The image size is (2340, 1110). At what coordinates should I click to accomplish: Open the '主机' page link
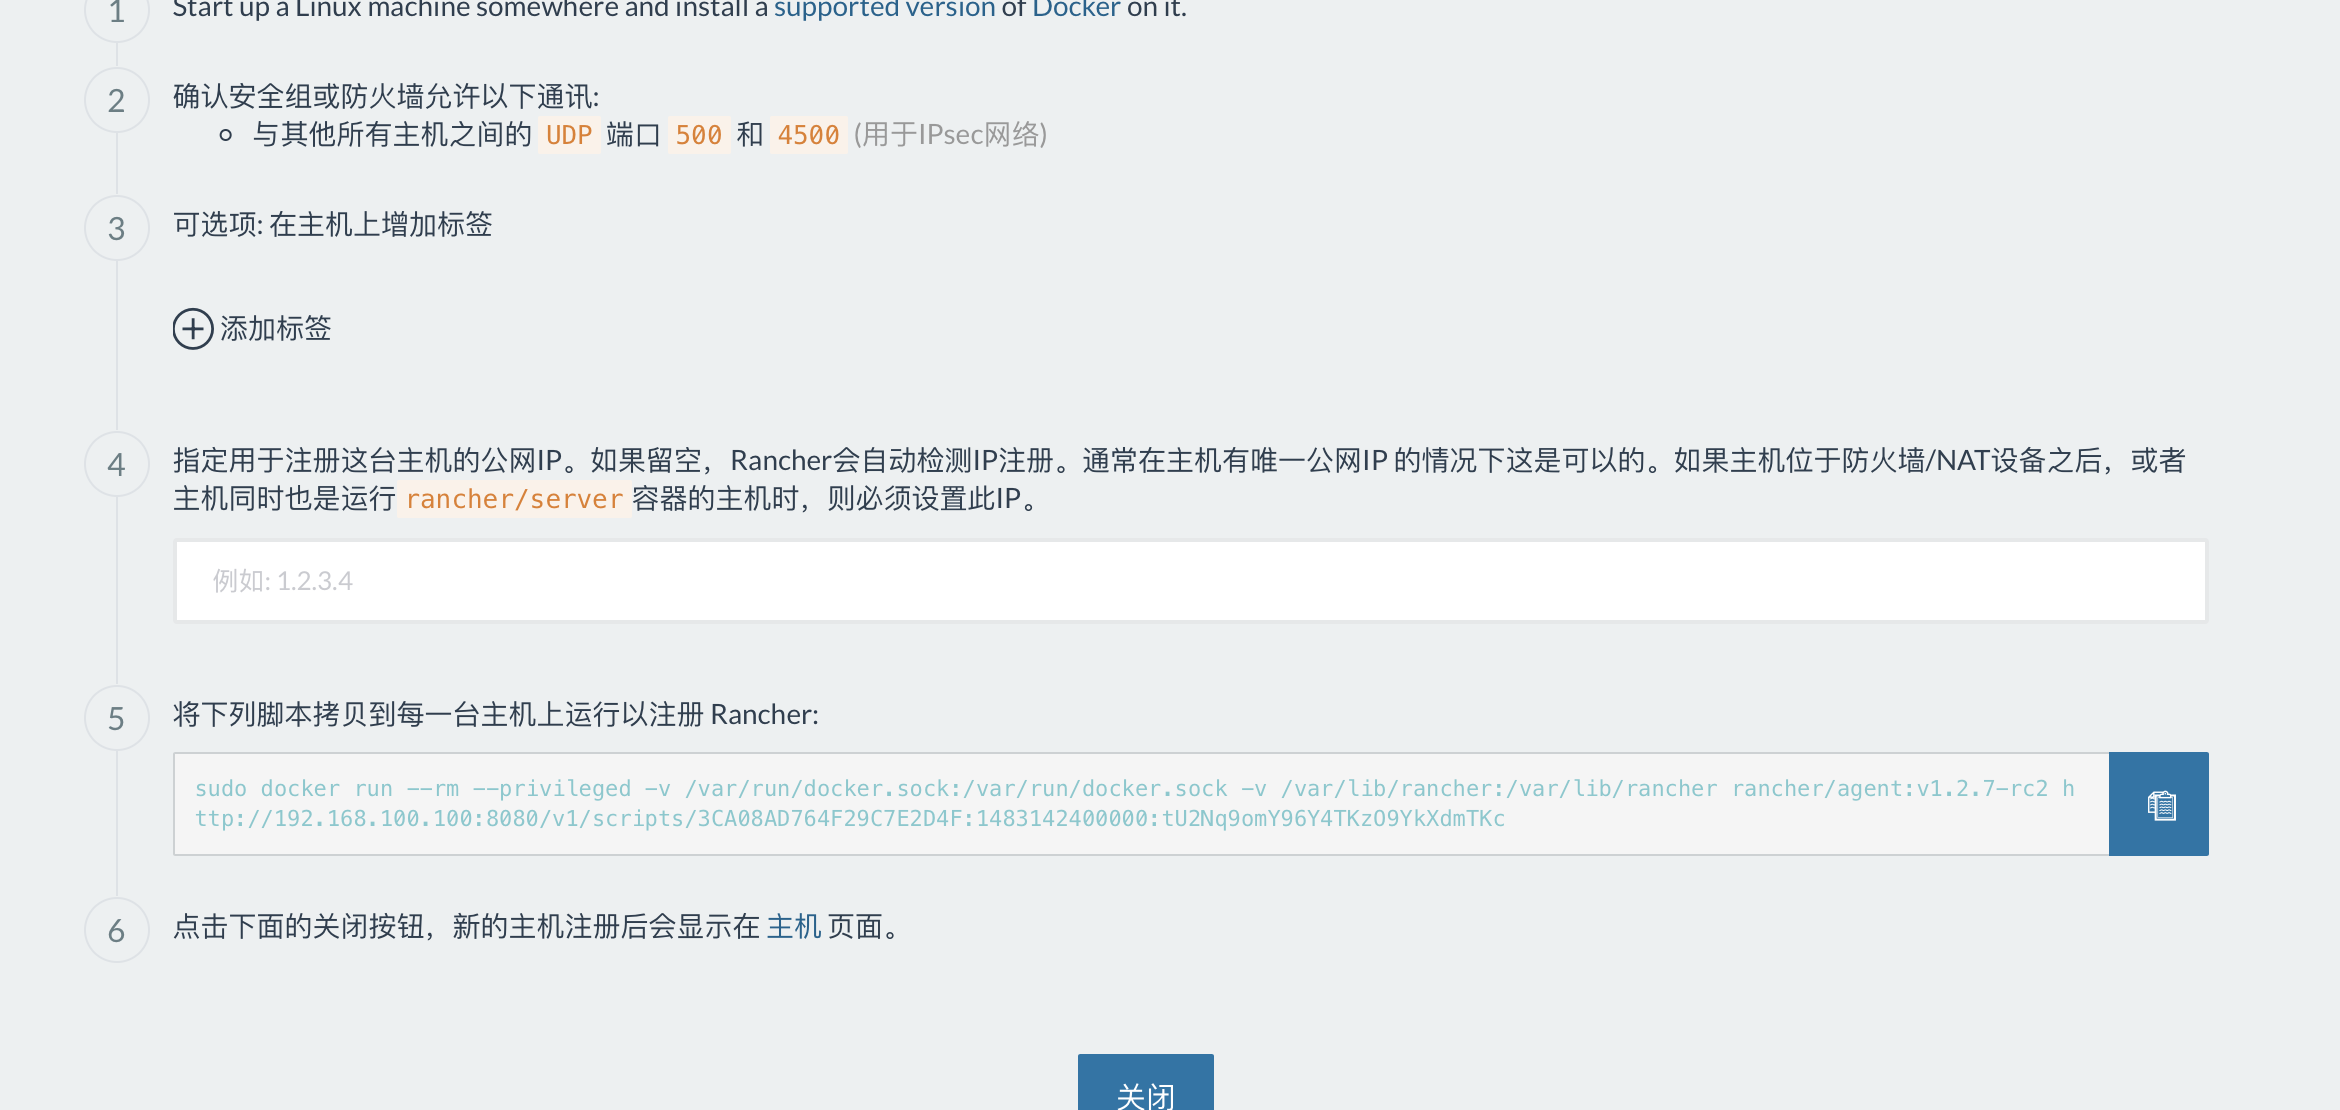pos(794,927)
